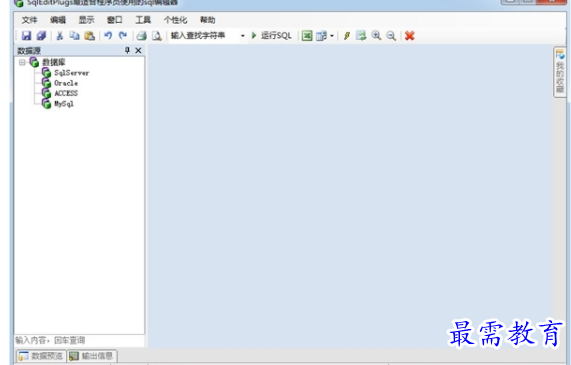
Task: Open the 我的收藏 side panel tab
Action: click(560, 72)
